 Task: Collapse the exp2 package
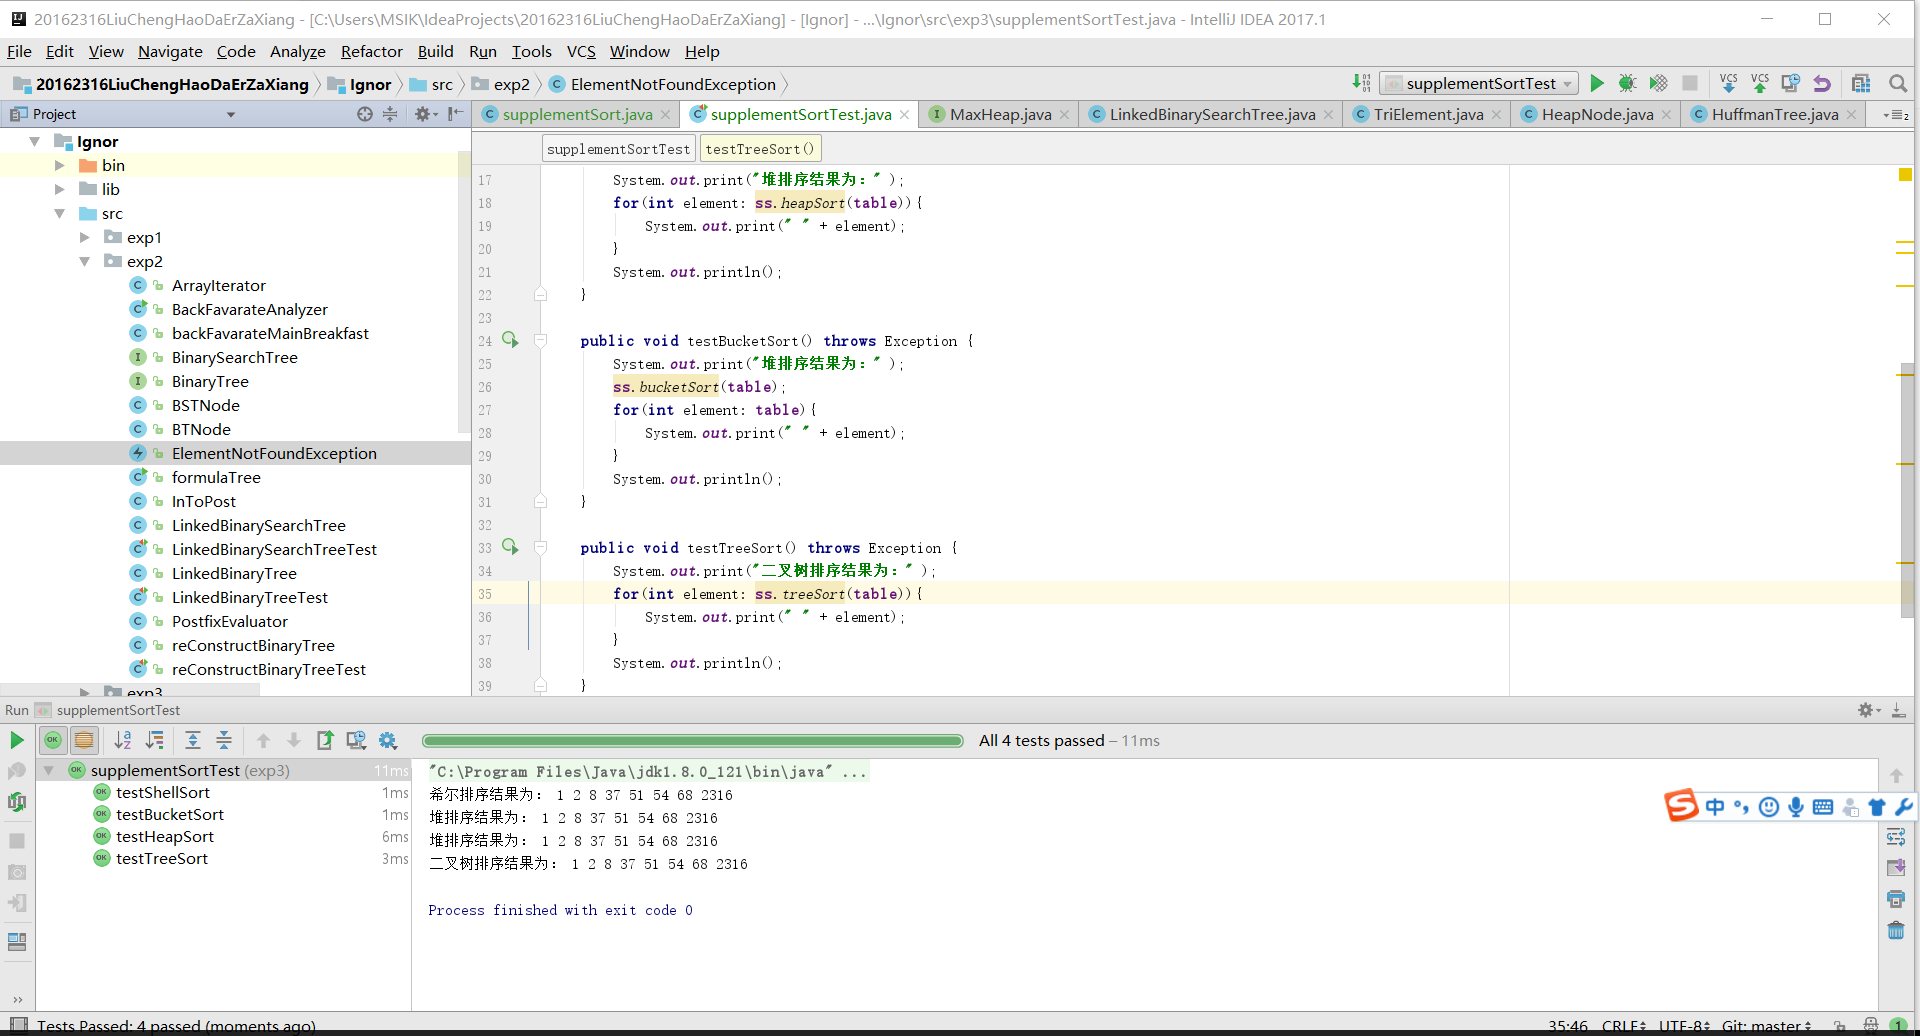(85, 261)
